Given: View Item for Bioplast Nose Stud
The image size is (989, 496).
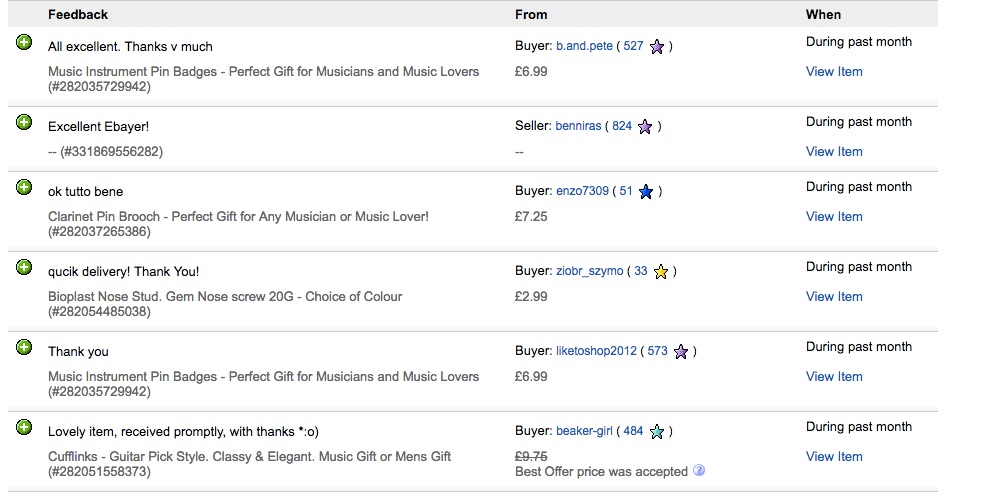Looking at the screenshot, I should point(834,297).
